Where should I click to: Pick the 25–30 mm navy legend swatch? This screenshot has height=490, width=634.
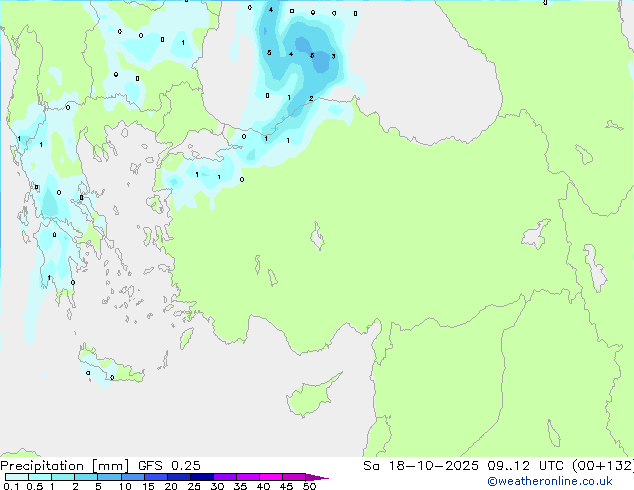[x=201, y=477]
